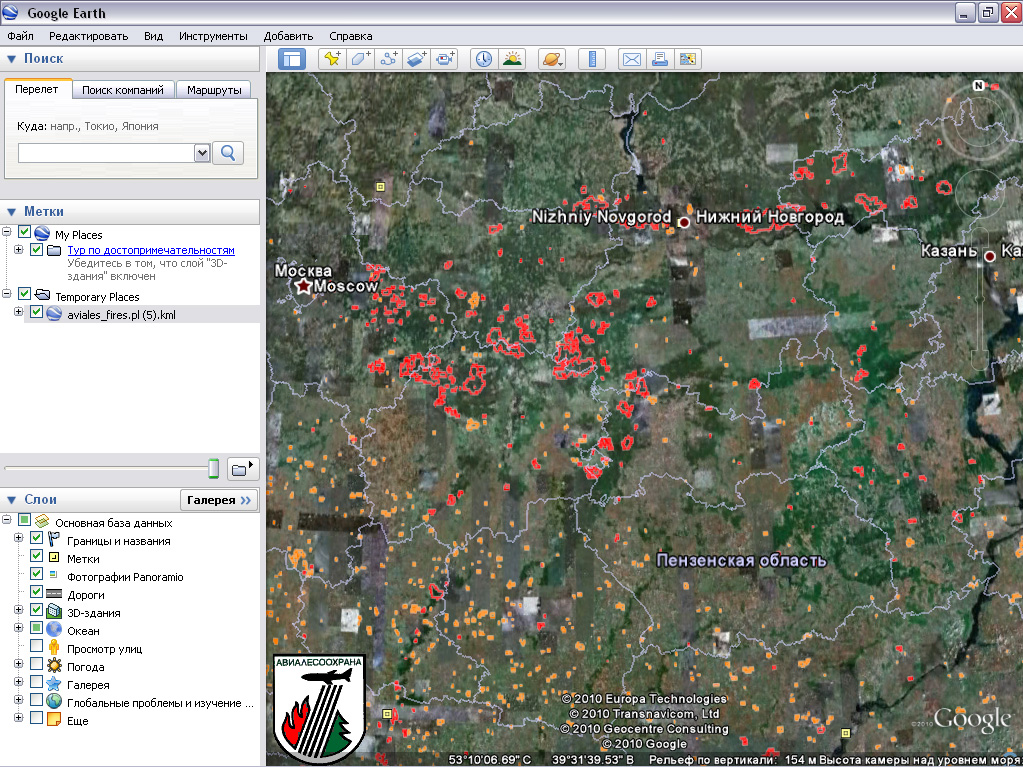Click the North compass indicator

tap(978, 85)
